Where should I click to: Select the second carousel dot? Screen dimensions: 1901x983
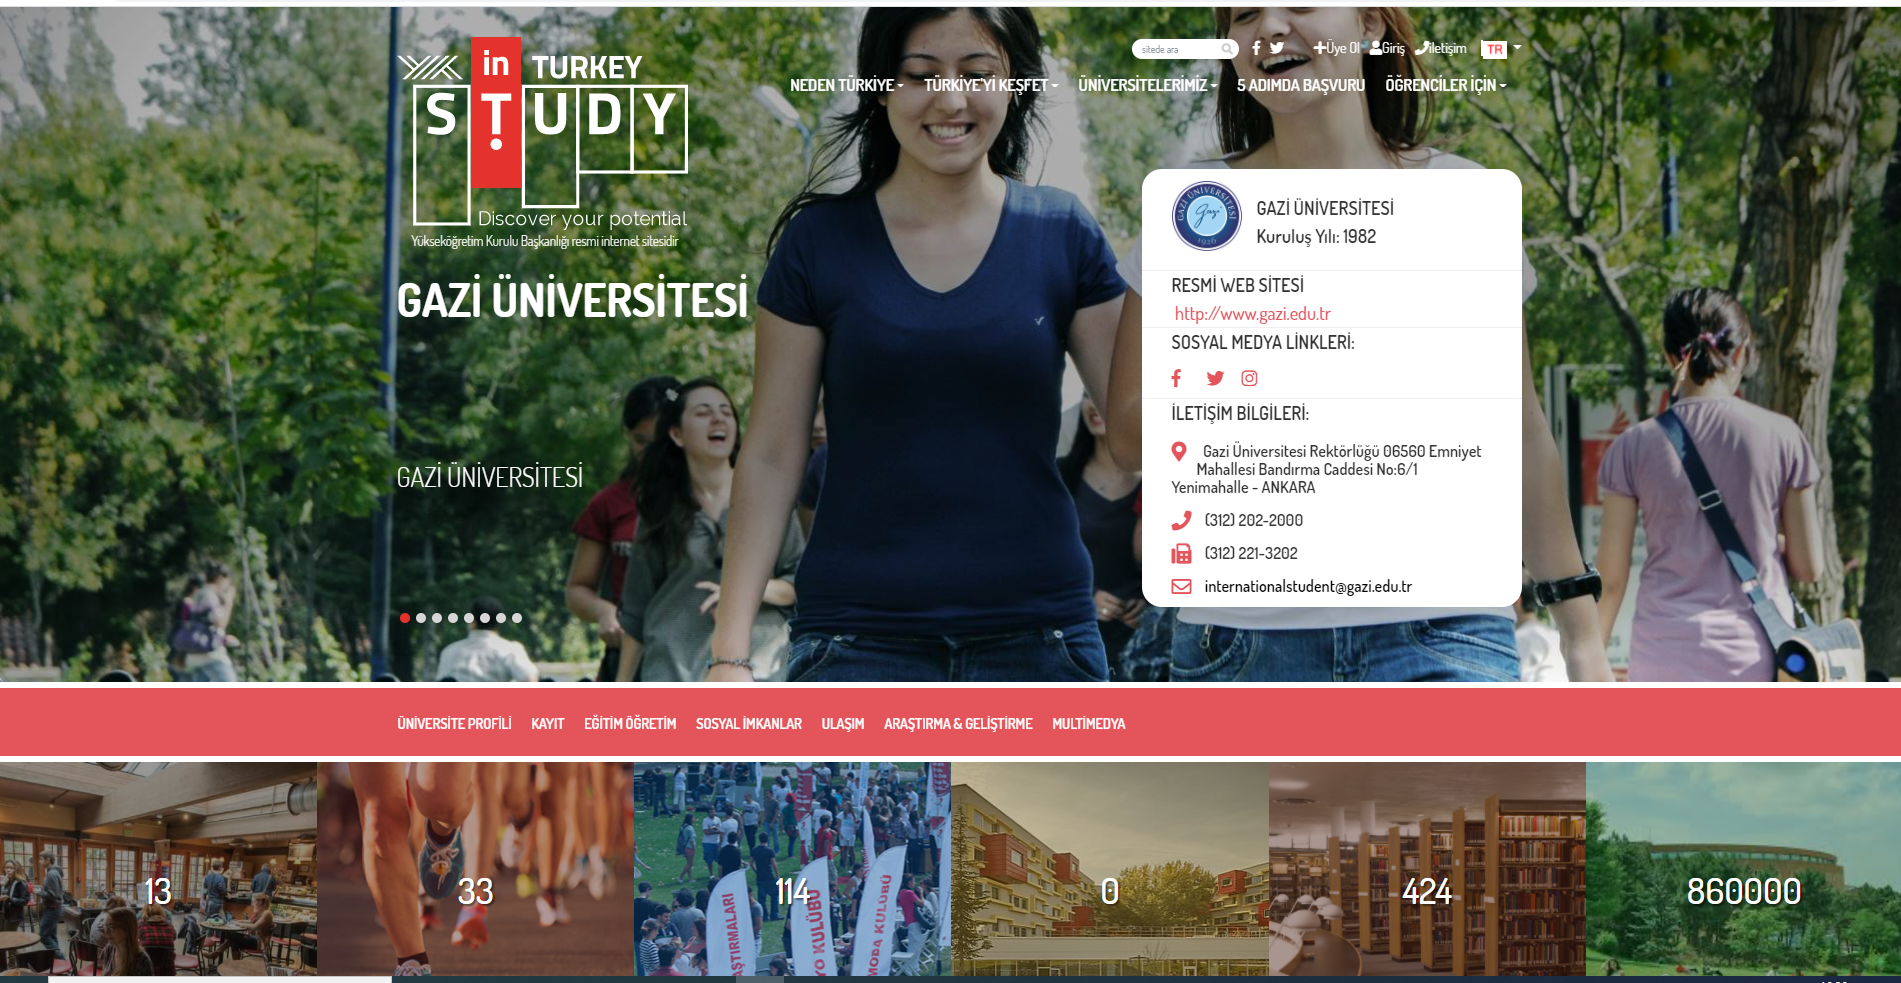coord(420,618)
